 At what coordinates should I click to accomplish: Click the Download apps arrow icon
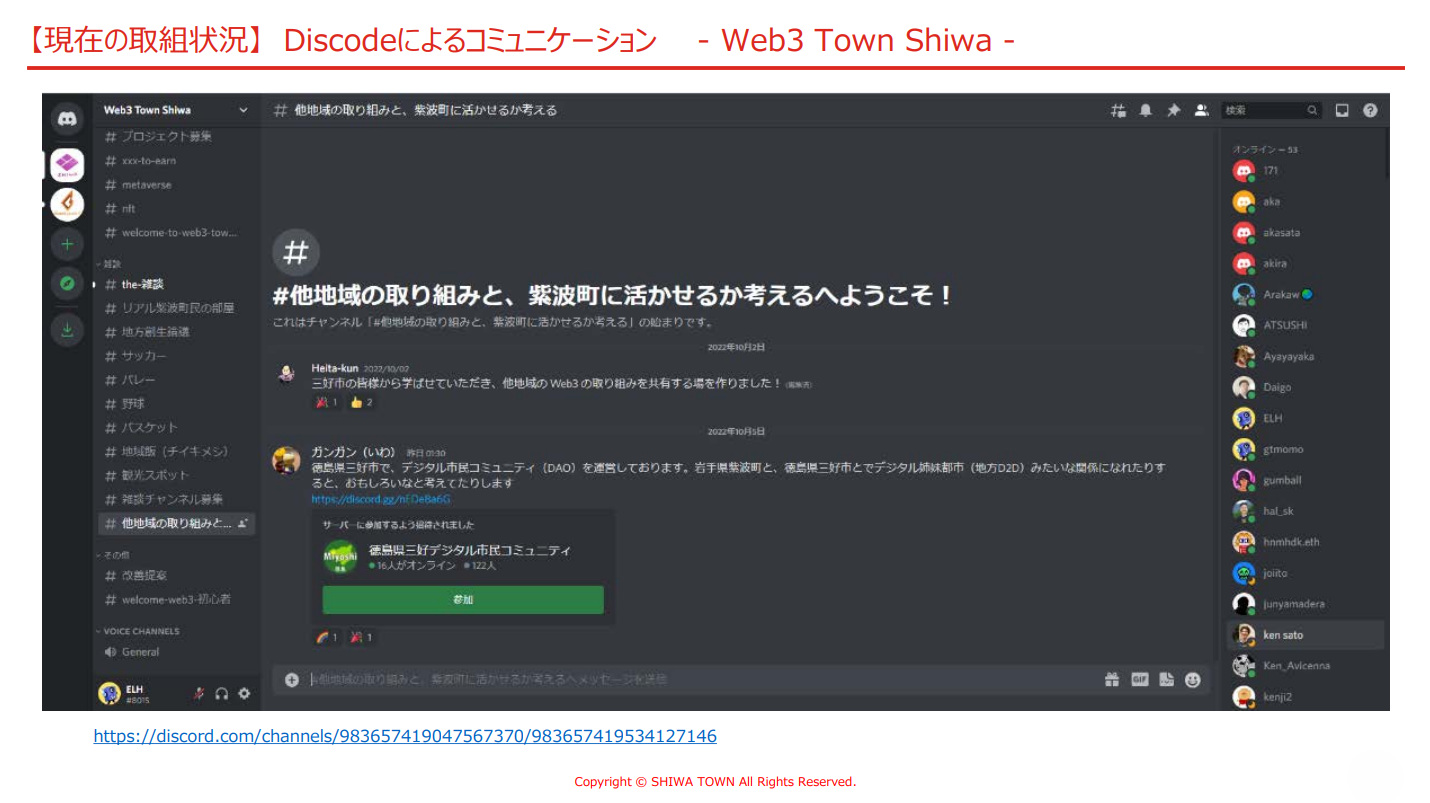pos(67,330)
